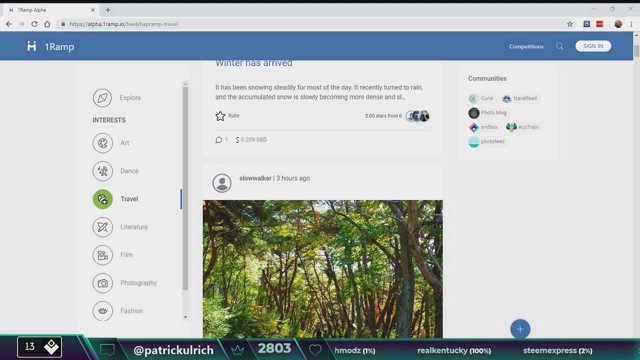
Task: Select the green Travel interest icon
Action: tap(102, 199)
